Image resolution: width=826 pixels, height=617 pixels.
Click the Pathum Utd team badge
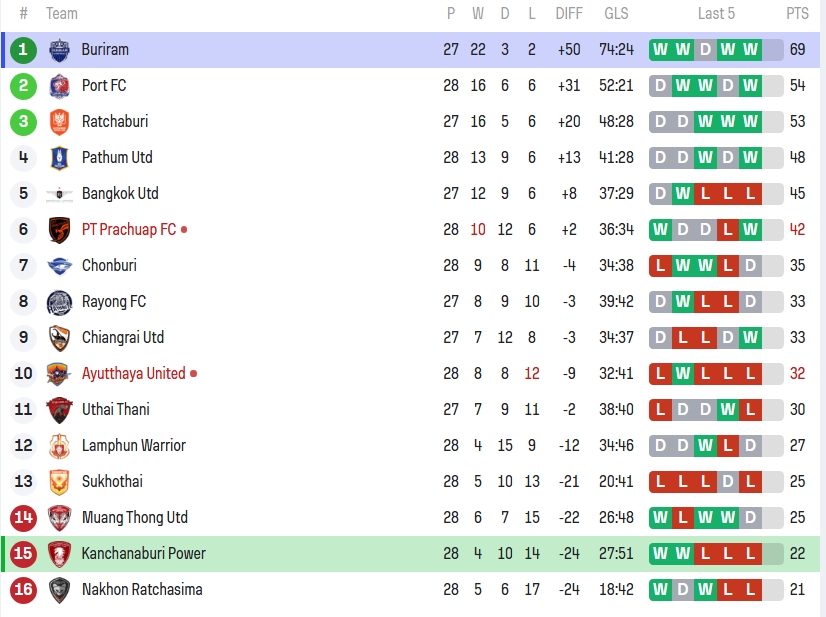point(59,157)
